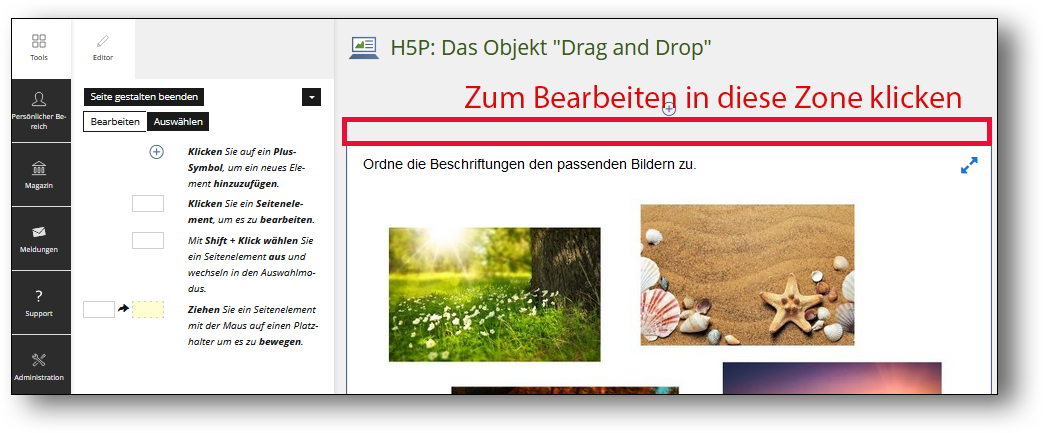The height and width of the screenshot is (433, 1043).
Task: Click the H5P fullscreen arrows icon
Action: coord(968,166)
